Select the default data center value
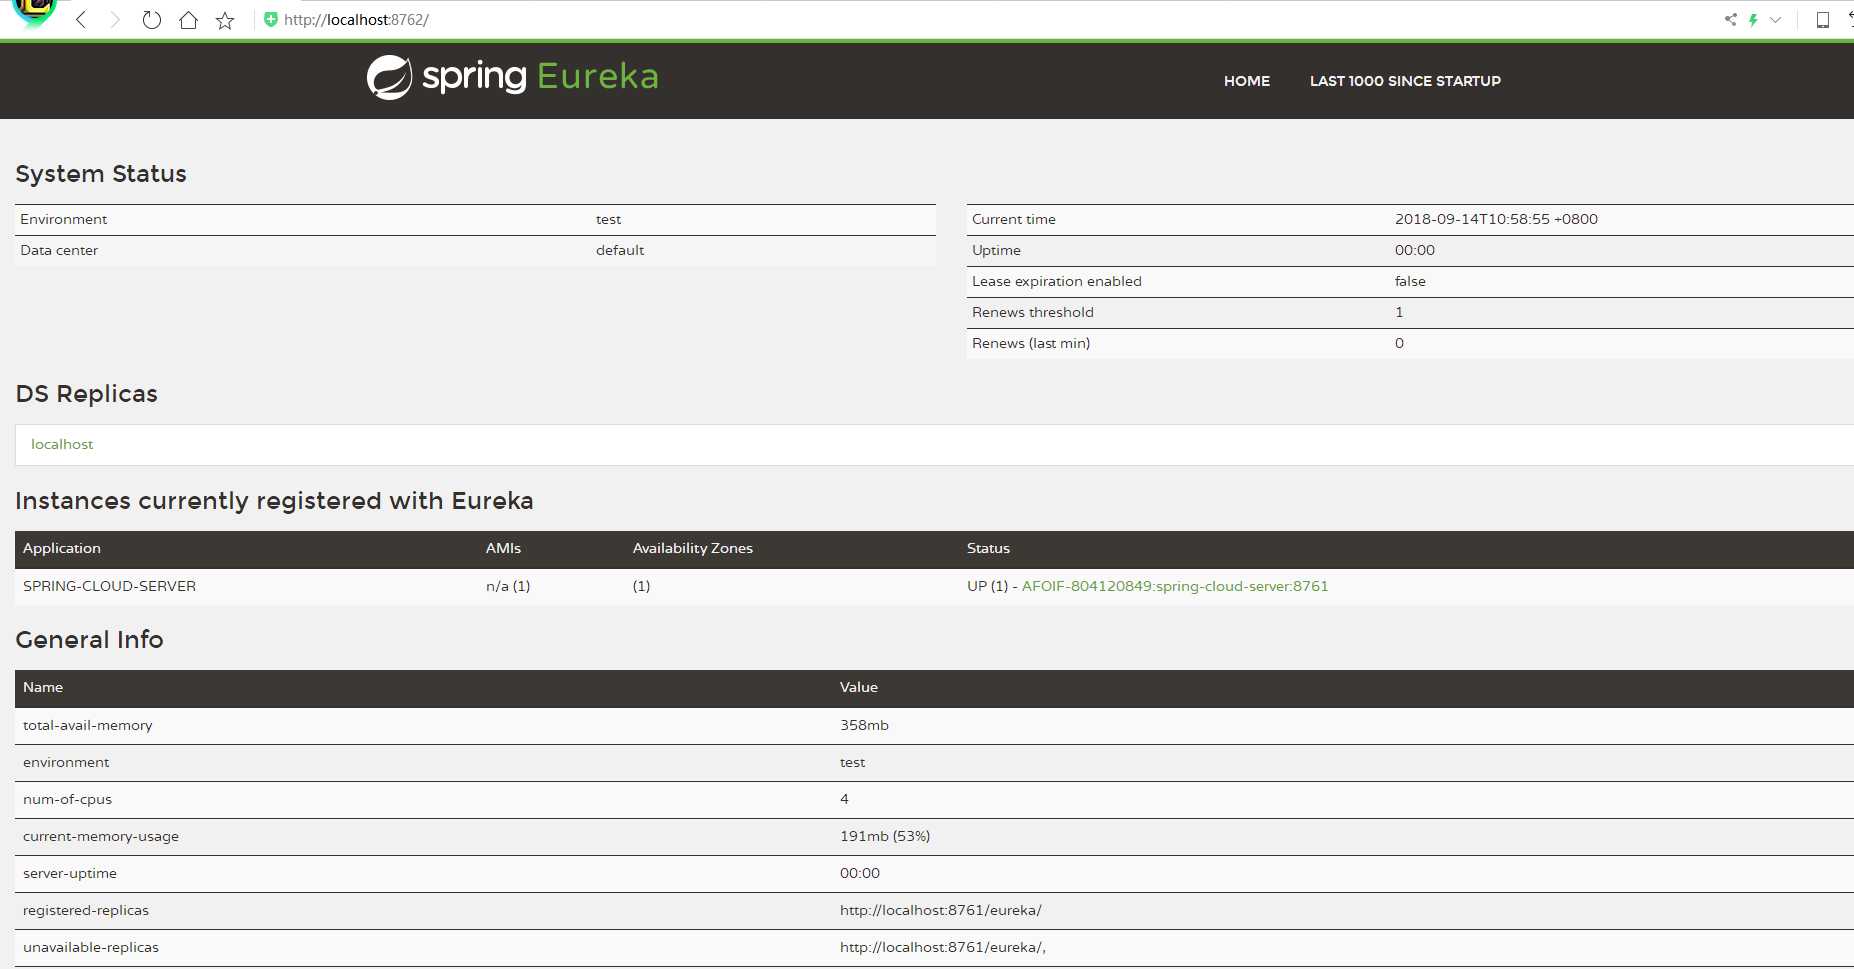The image size is (1854, 969). 620,250
